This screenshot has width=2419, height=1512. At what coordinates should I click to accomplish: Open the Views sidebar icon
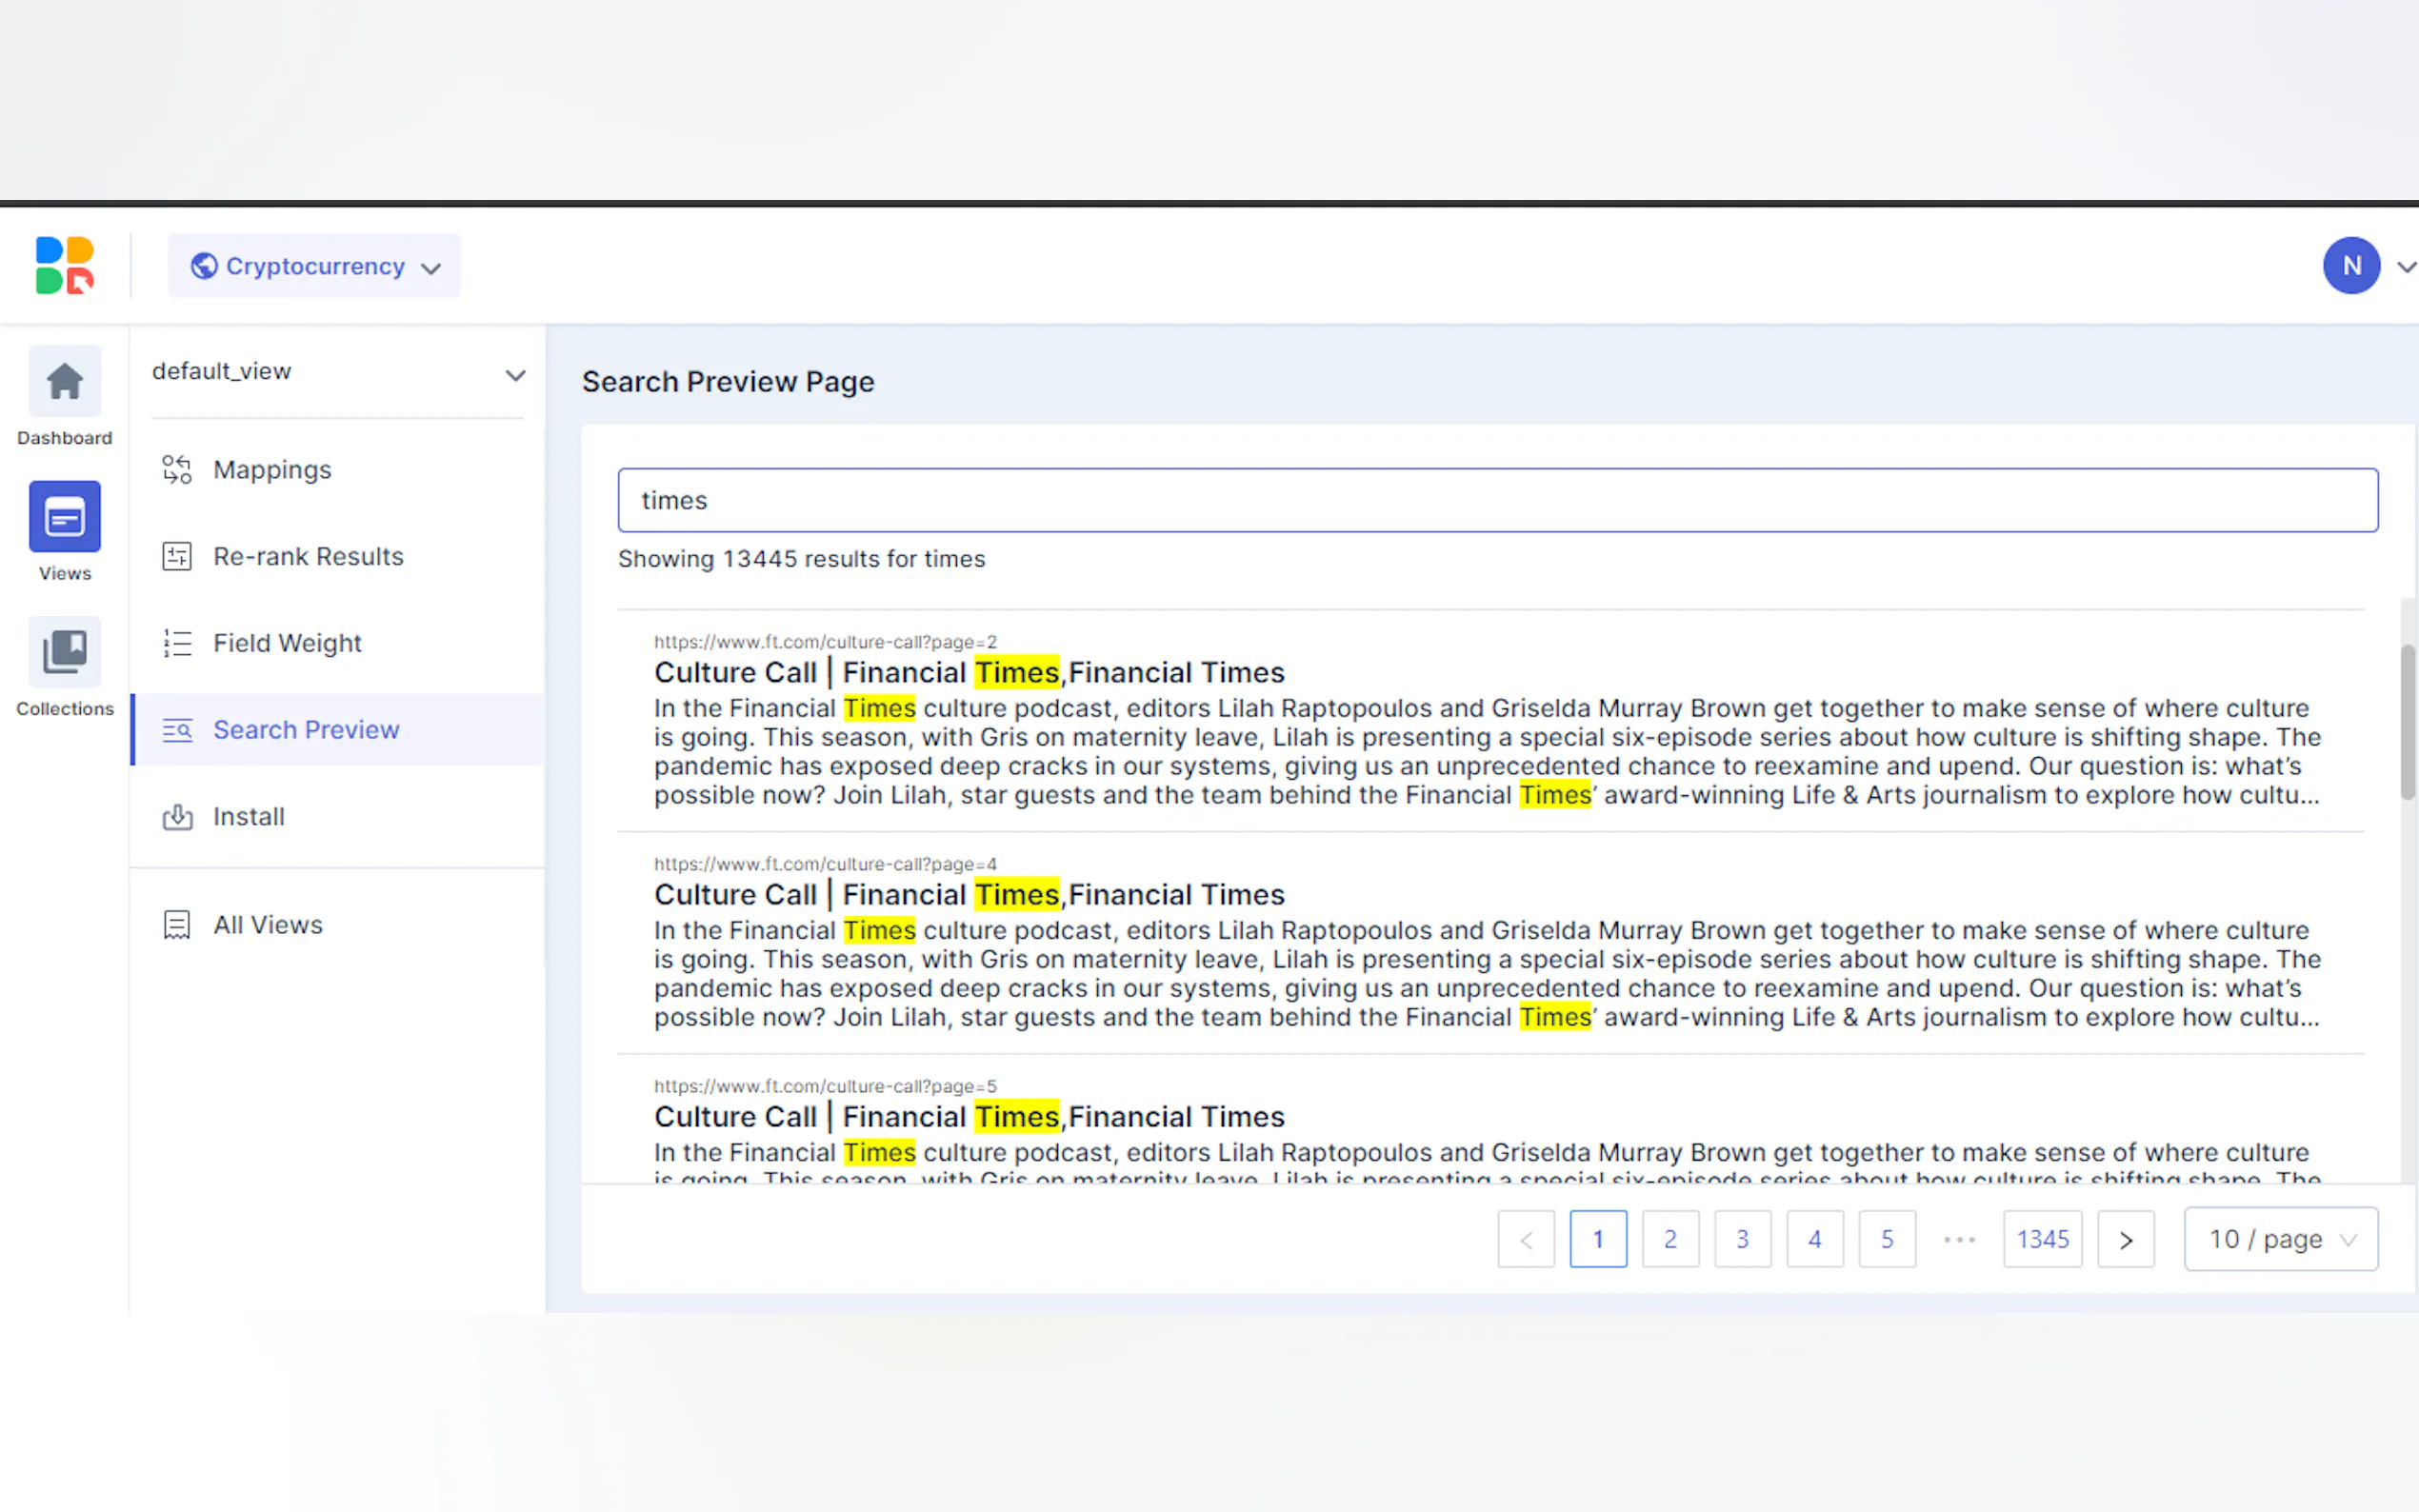(x=64, y=517)
